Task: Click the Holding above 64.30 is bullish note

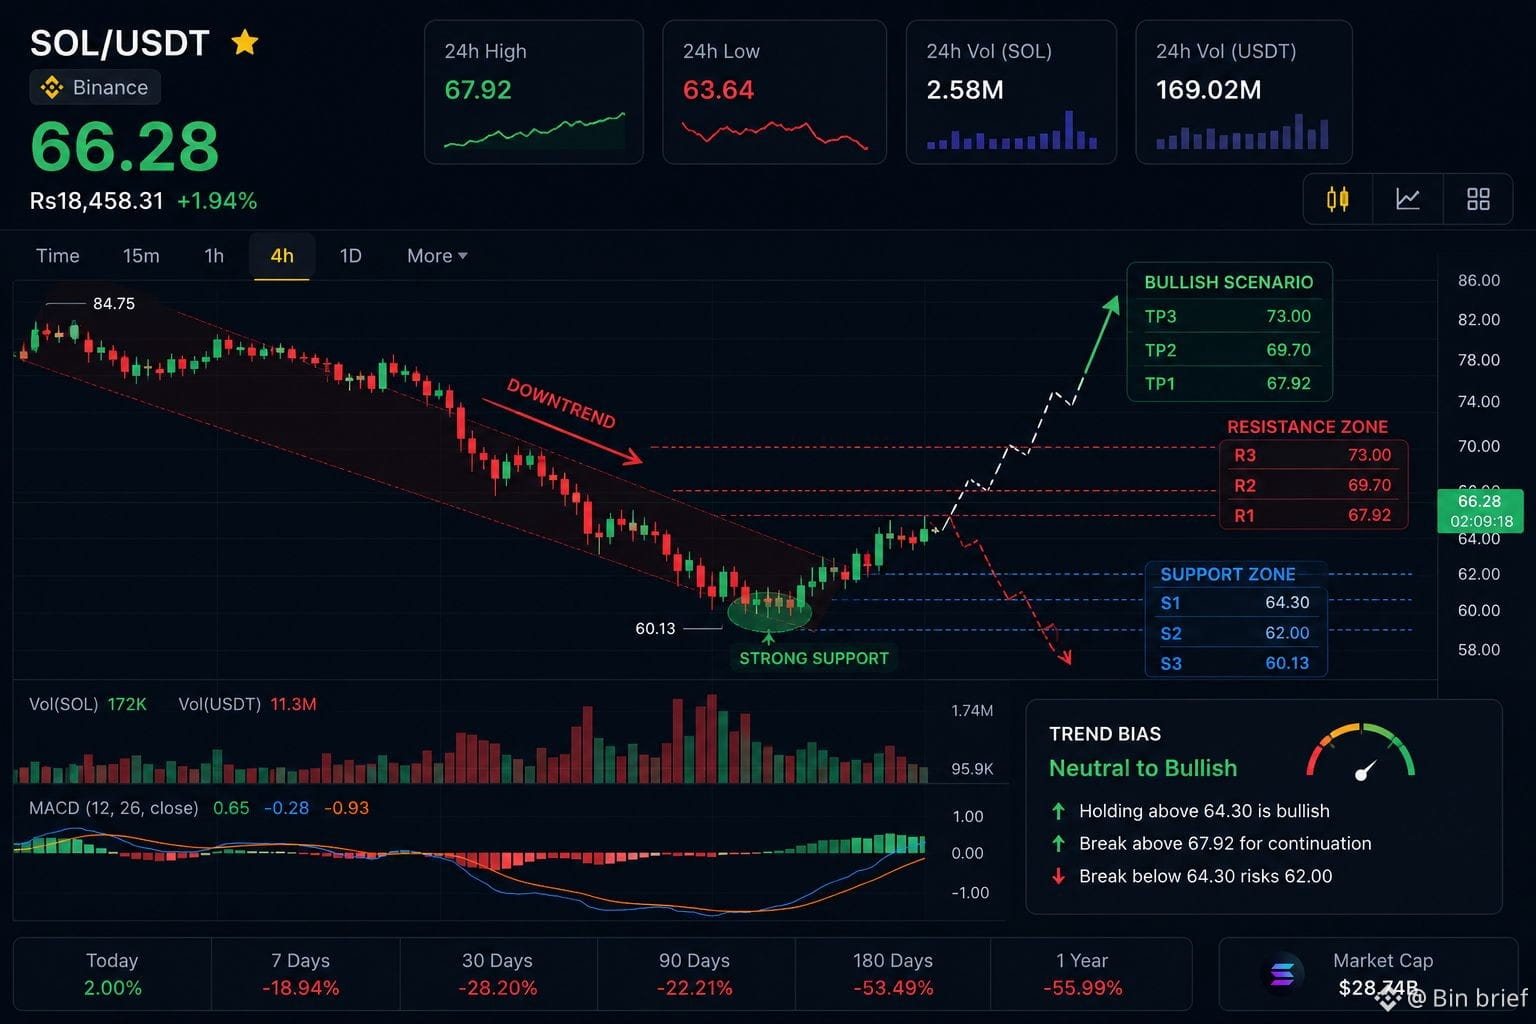Action: [1204, 811]
